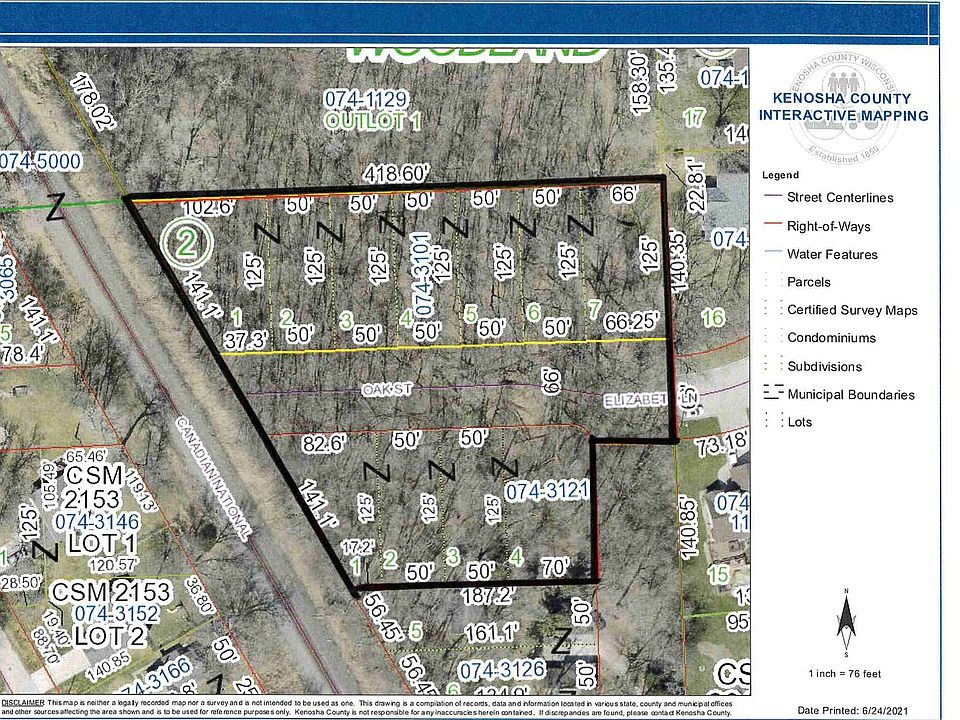Click the 120.57' dimension label
The height and width of the screenshot is (720, 960).
(113, 564)
